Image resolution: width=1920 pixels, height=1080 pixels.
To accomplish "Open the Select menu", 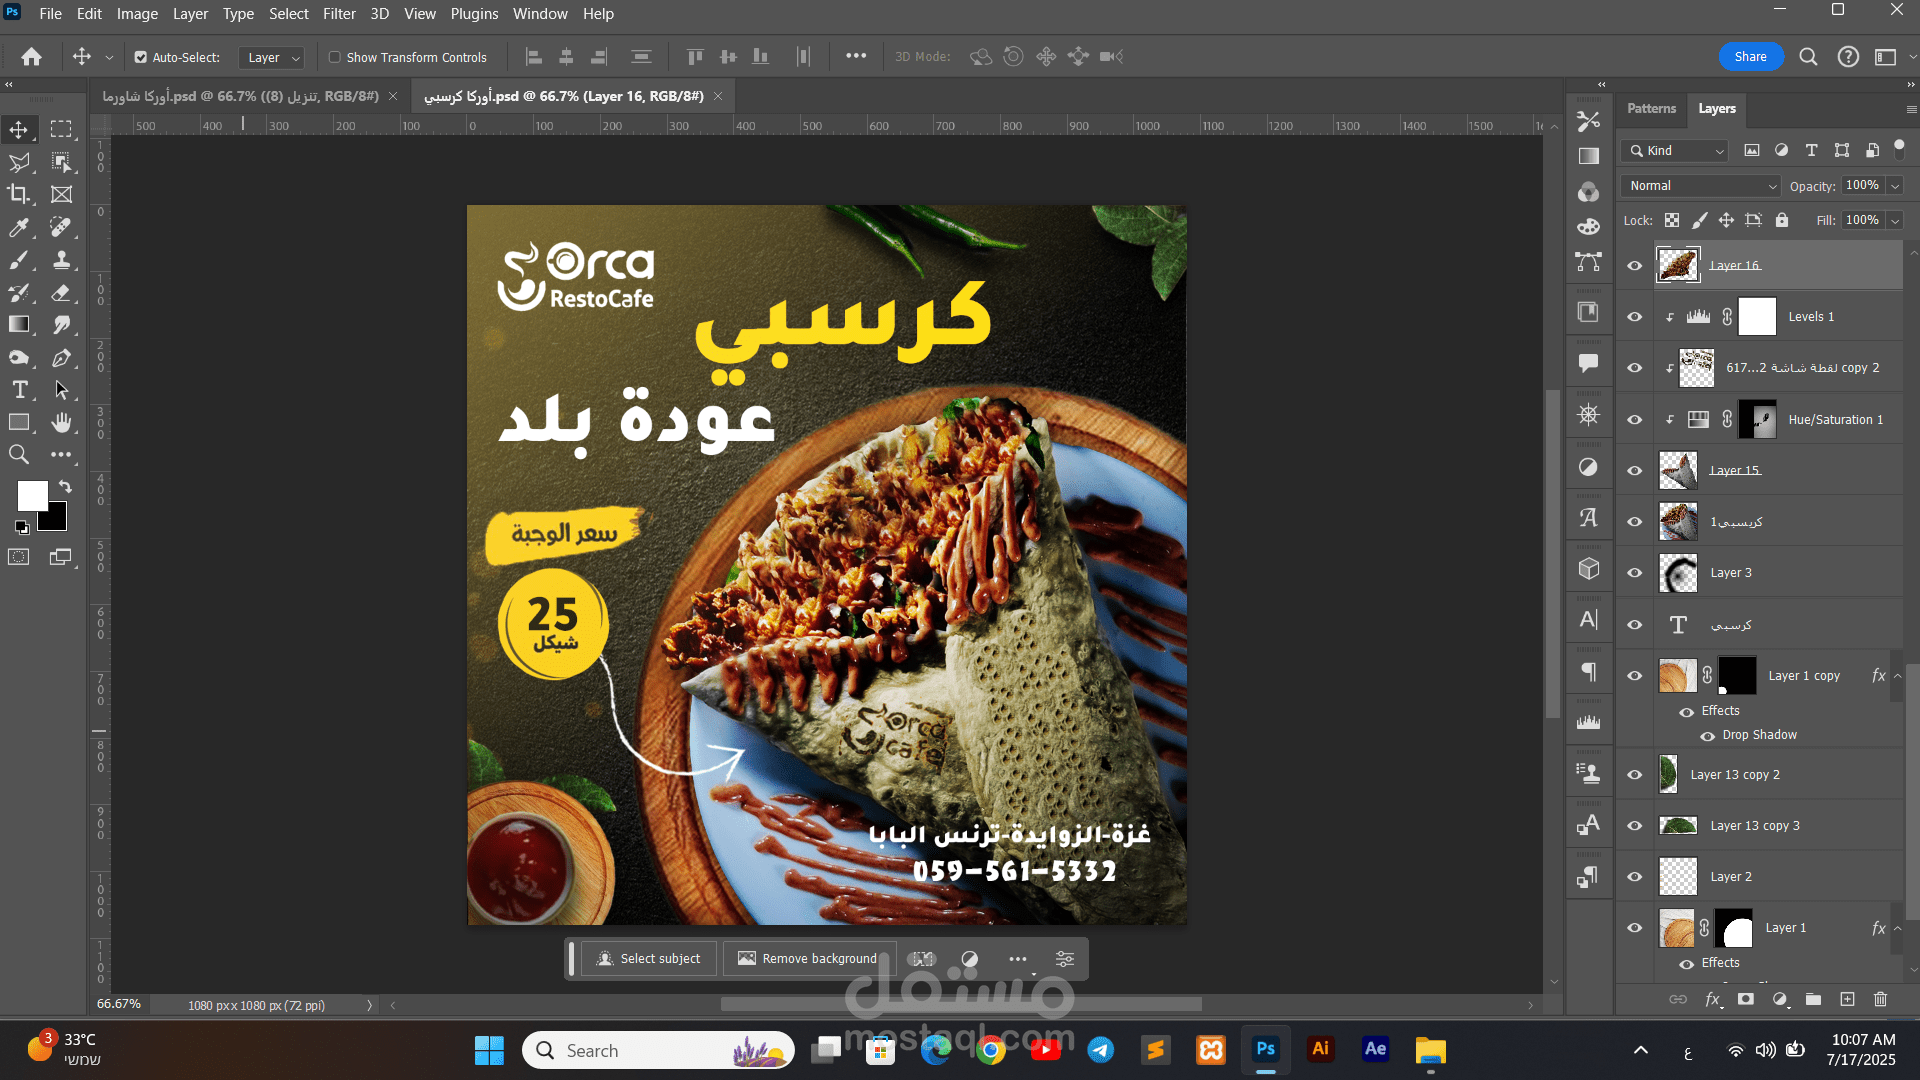I will pyautogui.click(x=288, y=14).
